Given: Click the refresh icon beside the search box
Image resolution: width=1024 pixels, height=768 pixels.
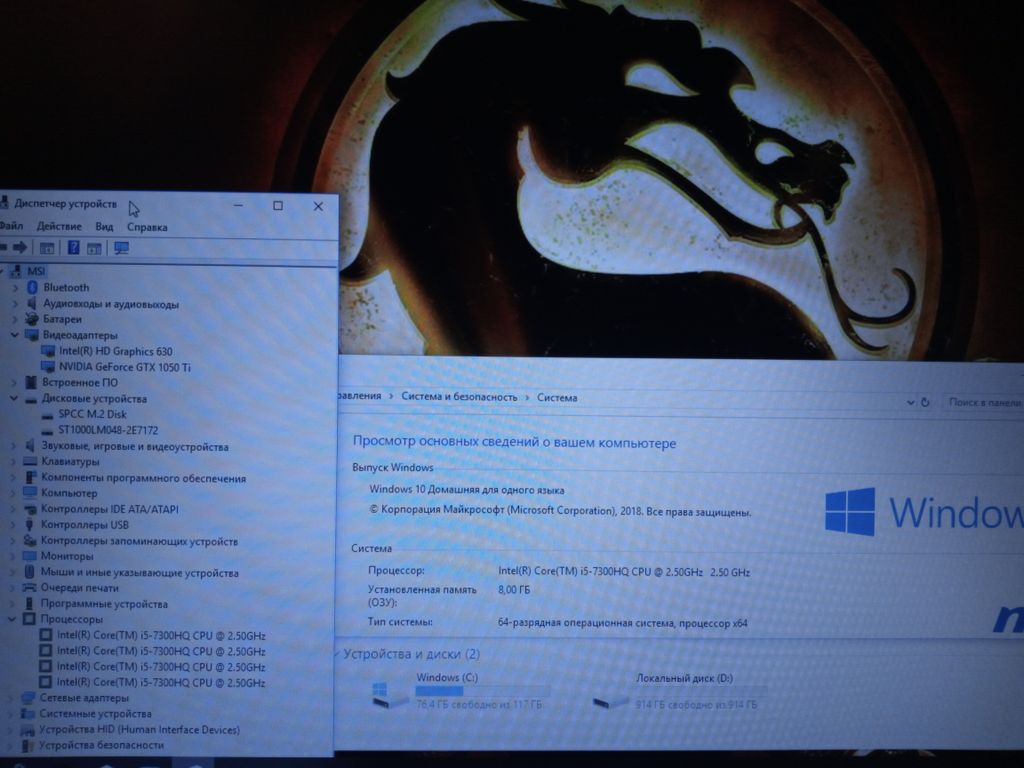Looking at the screenshot, I should point(925,402).
